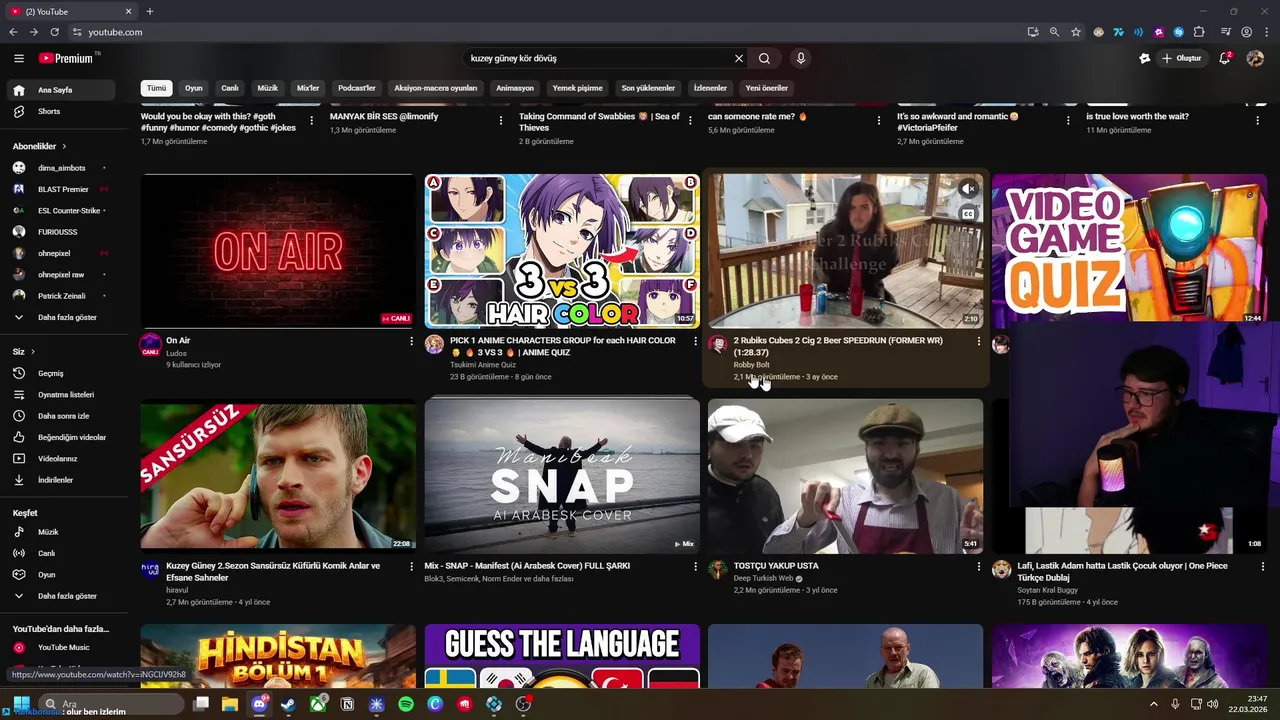The image size is (1280, 720).
Task: Play the ON AIR live thumbnail
Action: 278,251
